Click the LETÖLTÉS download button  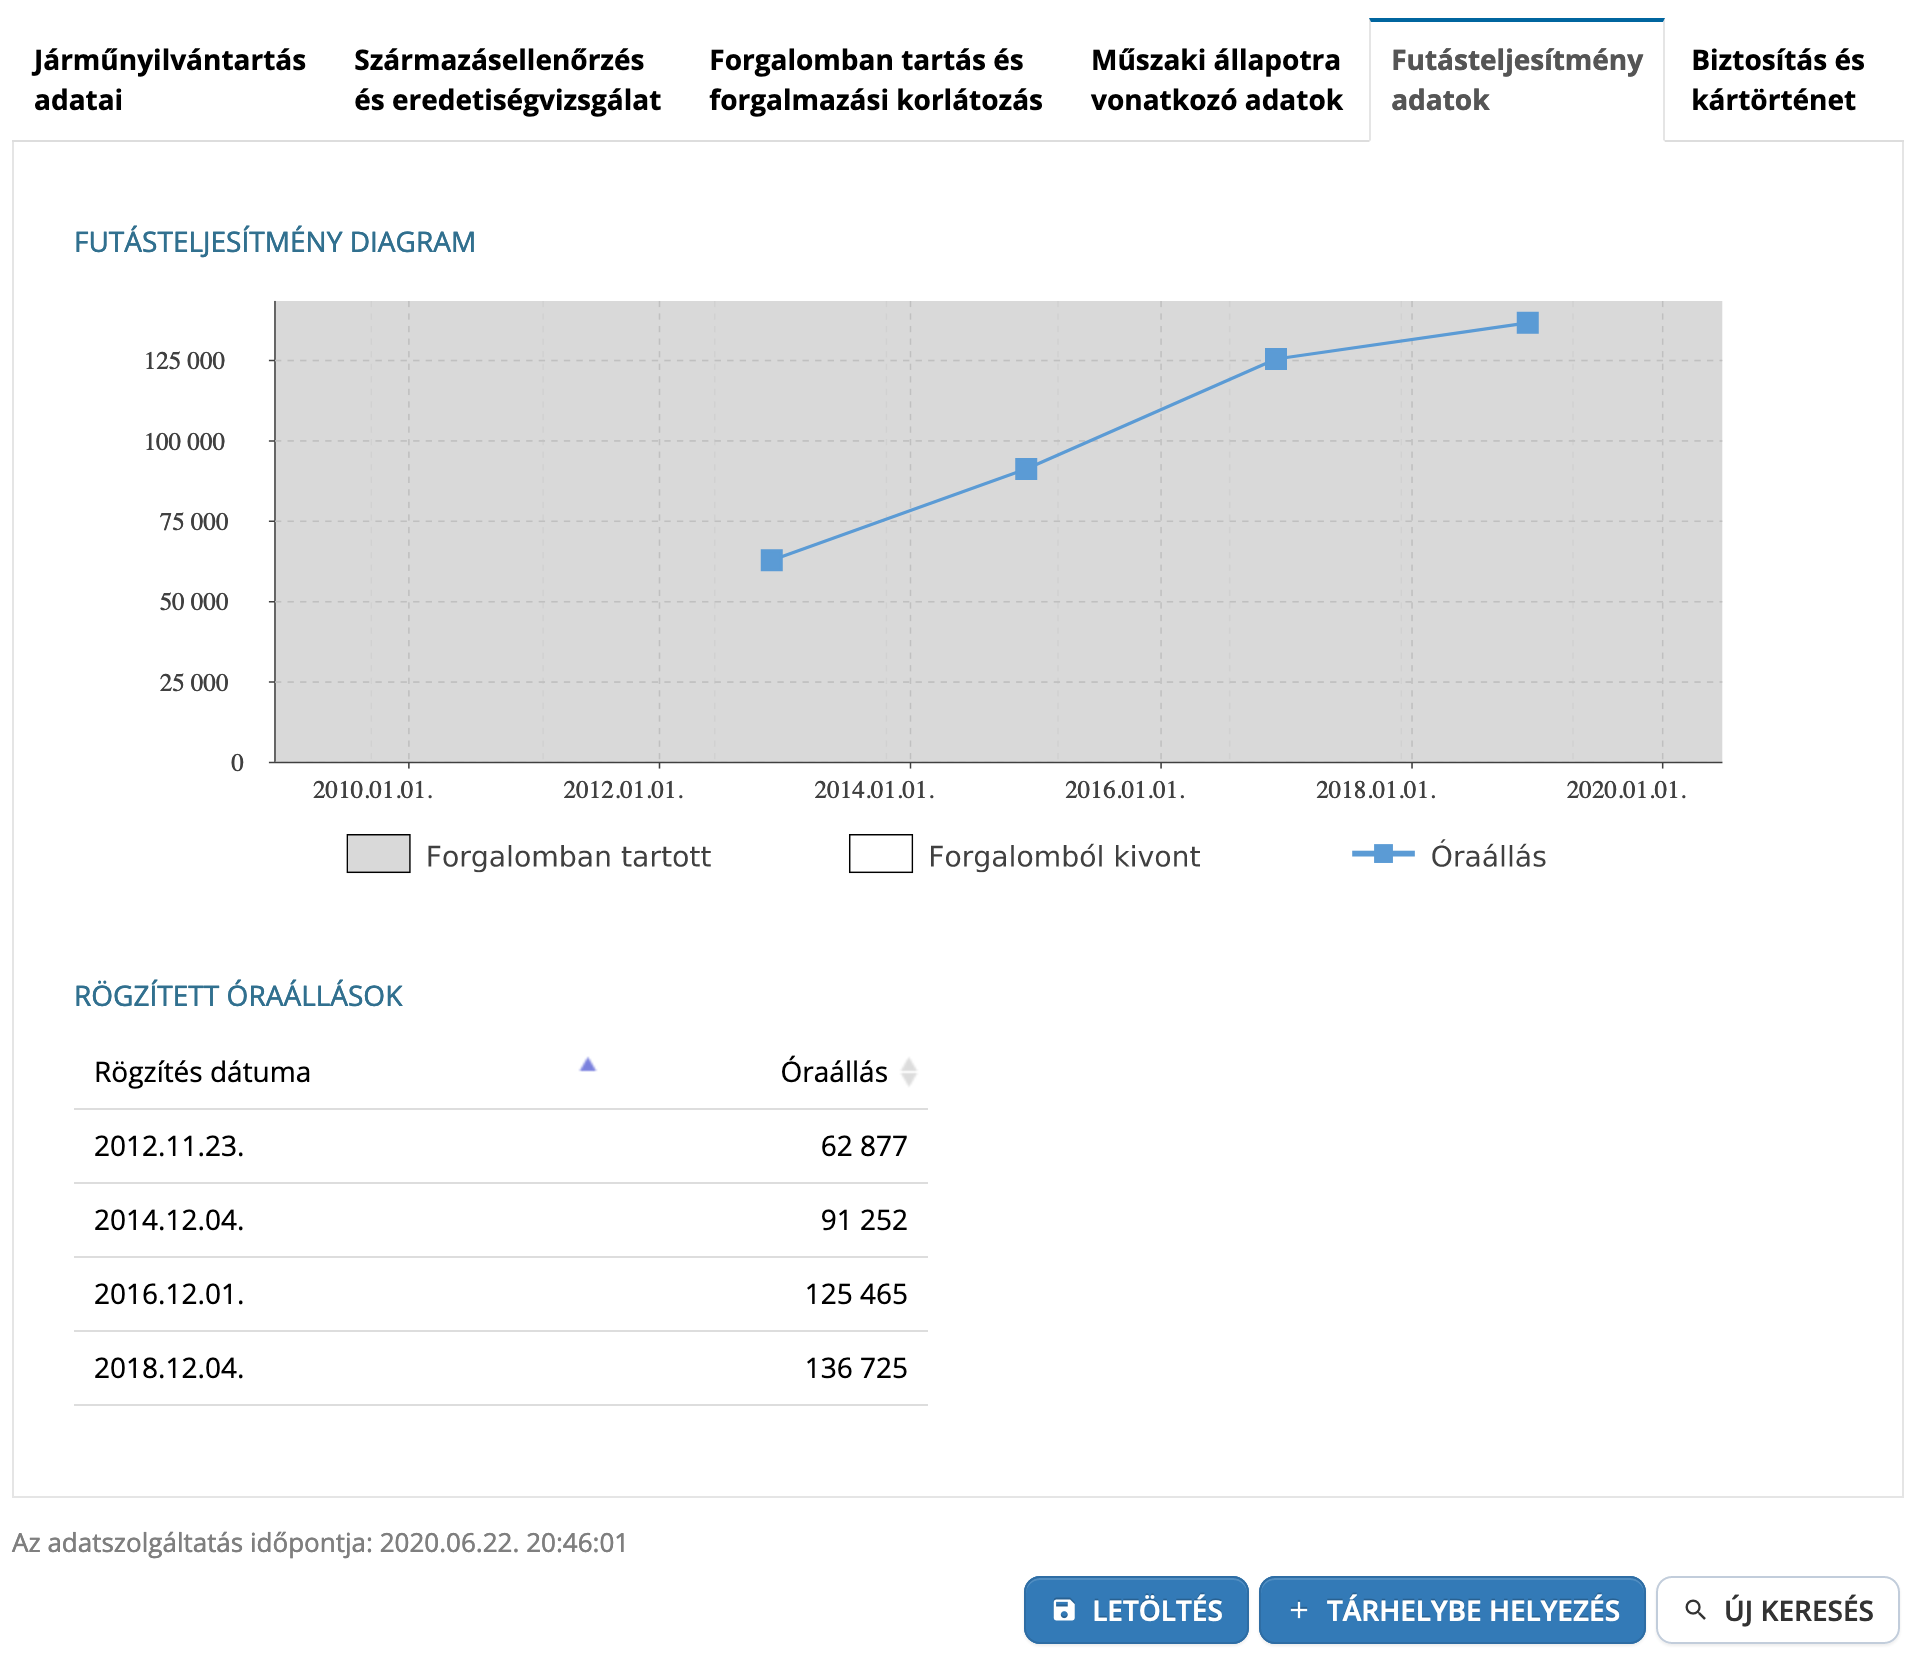pyautogui.click(x=1136, y=1610)
